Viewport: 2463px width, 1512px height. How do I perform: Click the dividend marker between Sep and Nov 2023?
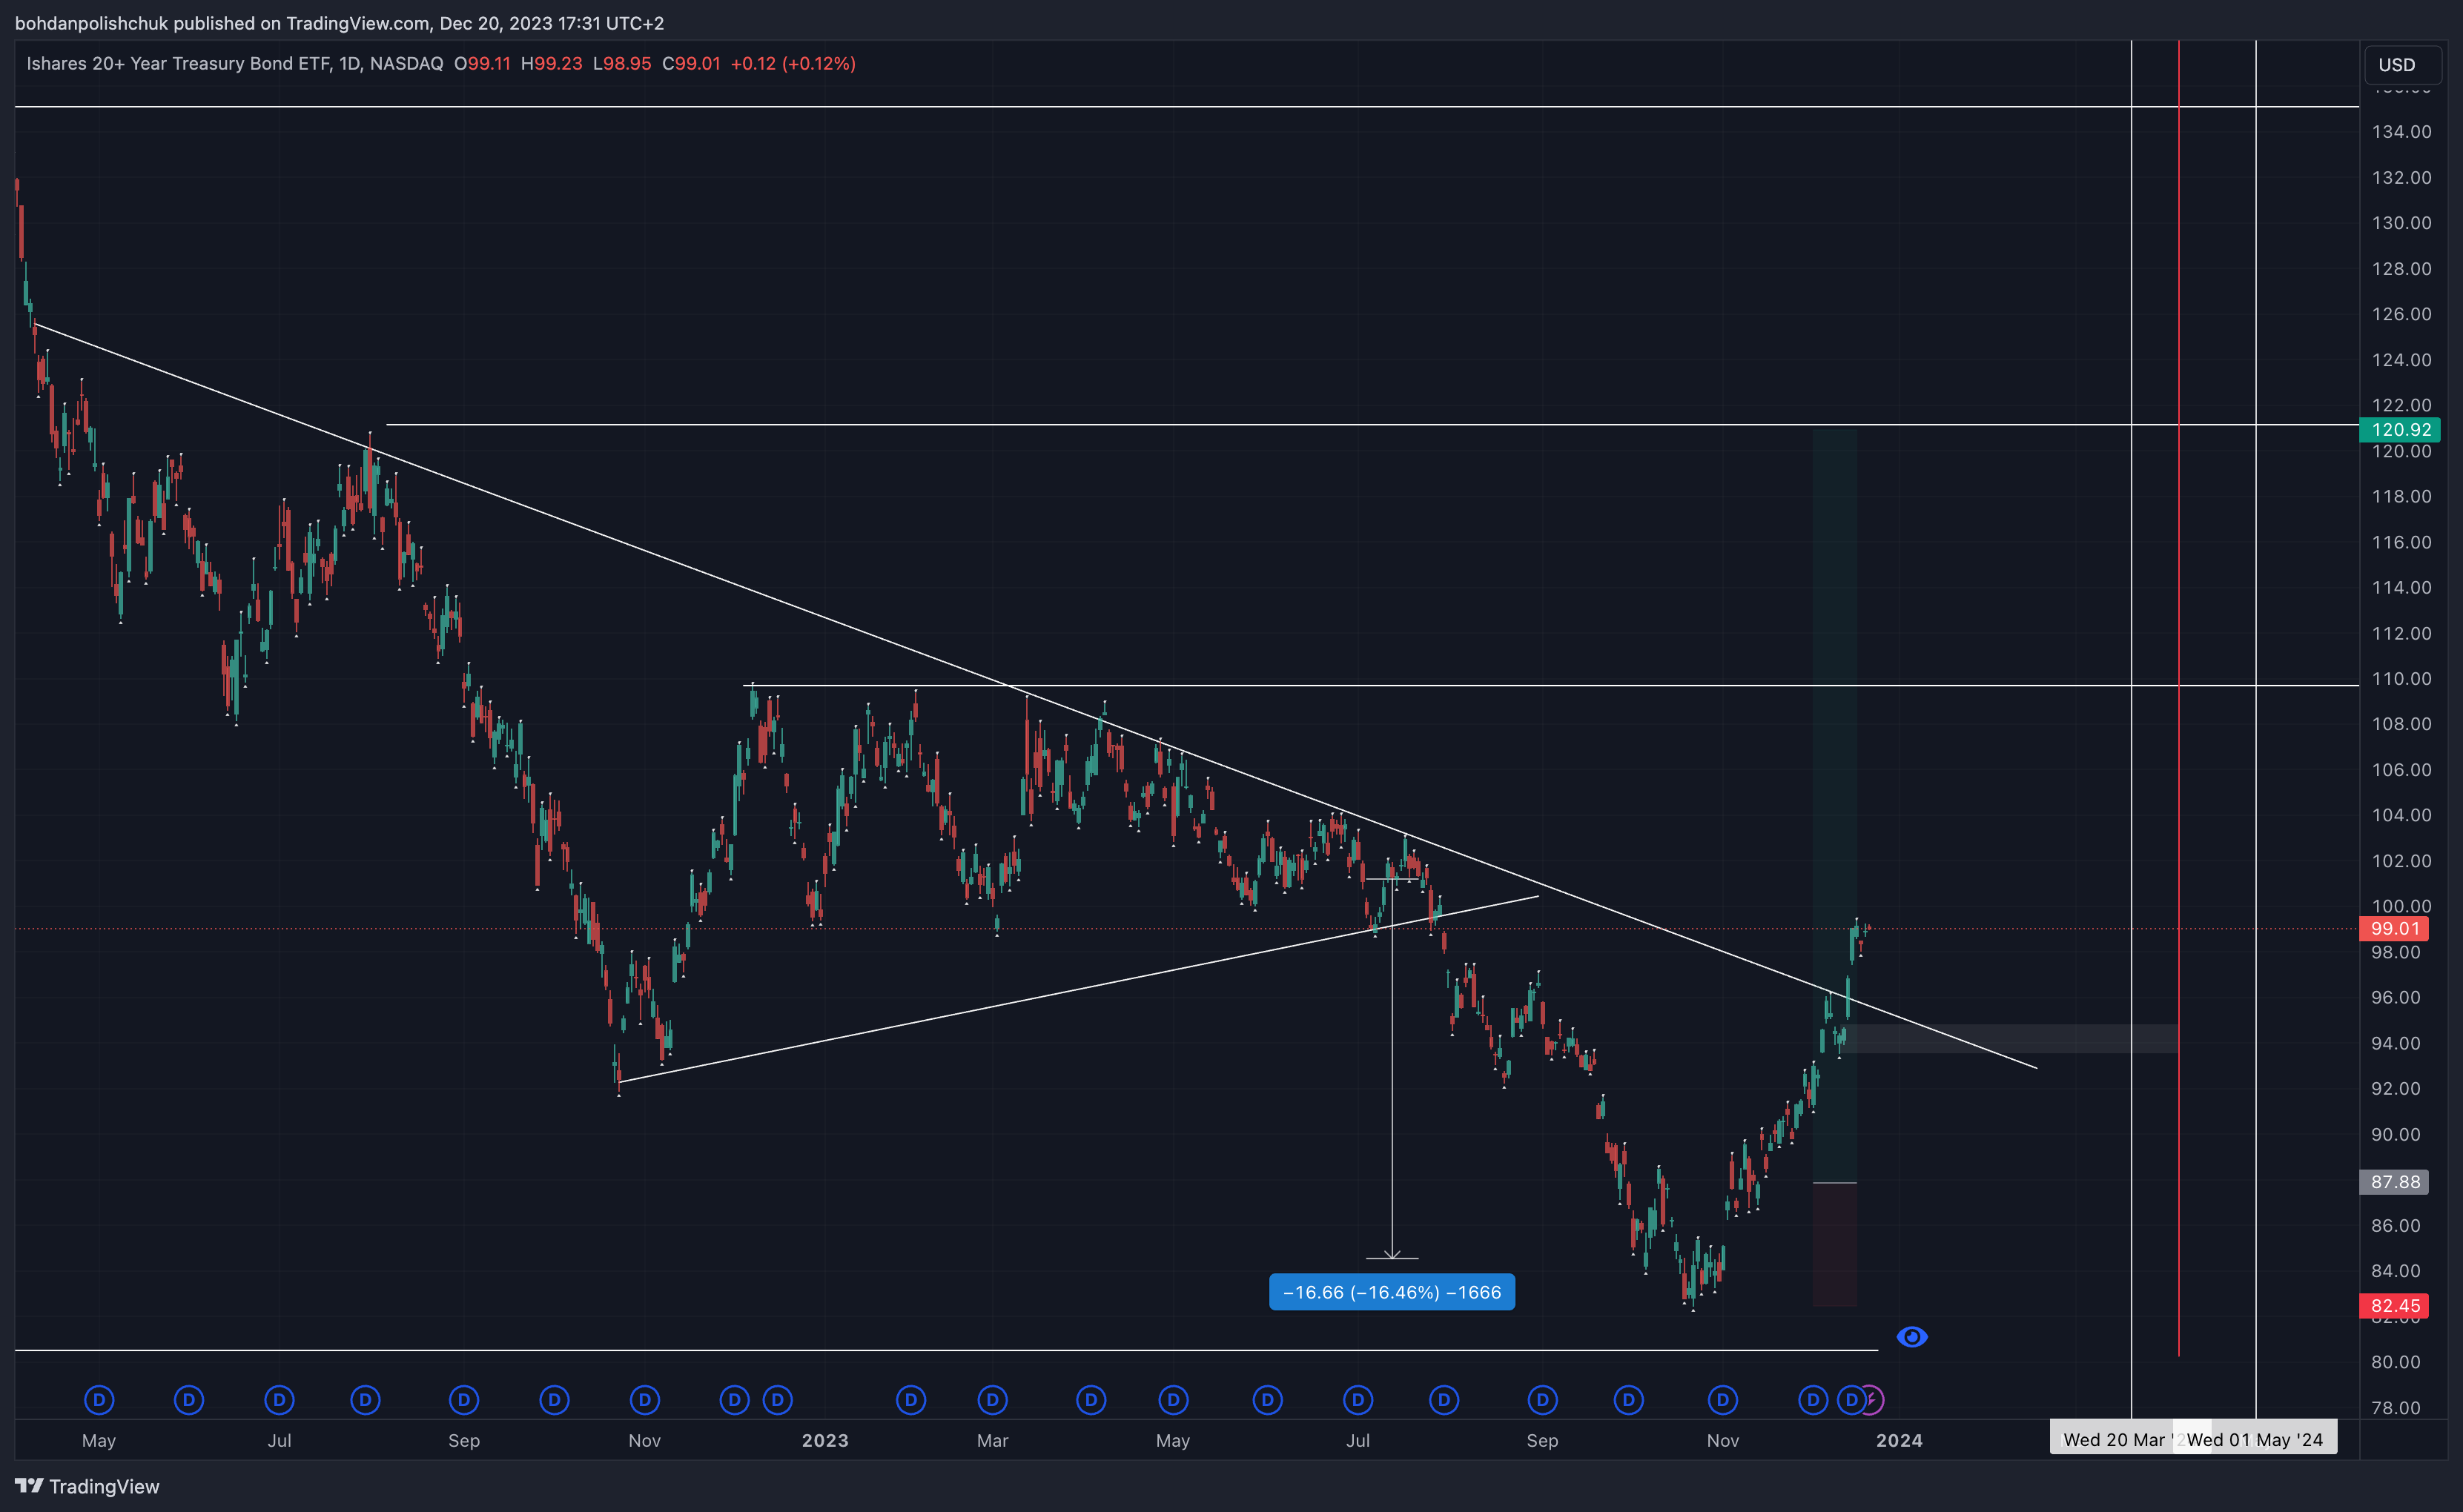pos(1629,1400)
